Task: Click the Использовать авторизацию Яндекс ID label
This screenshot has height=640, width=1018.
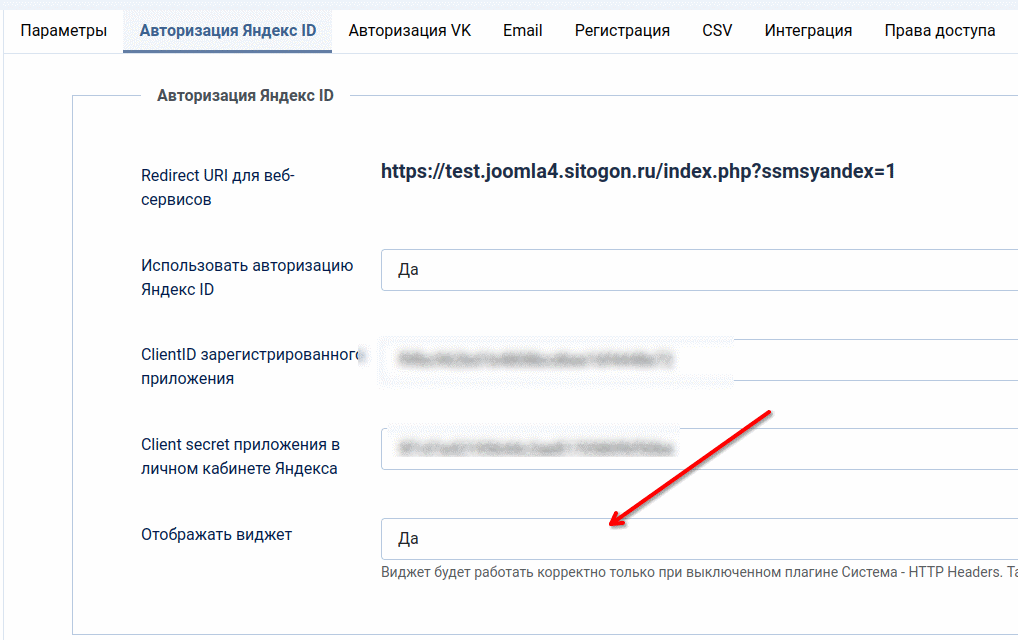Action: point(247,277)
